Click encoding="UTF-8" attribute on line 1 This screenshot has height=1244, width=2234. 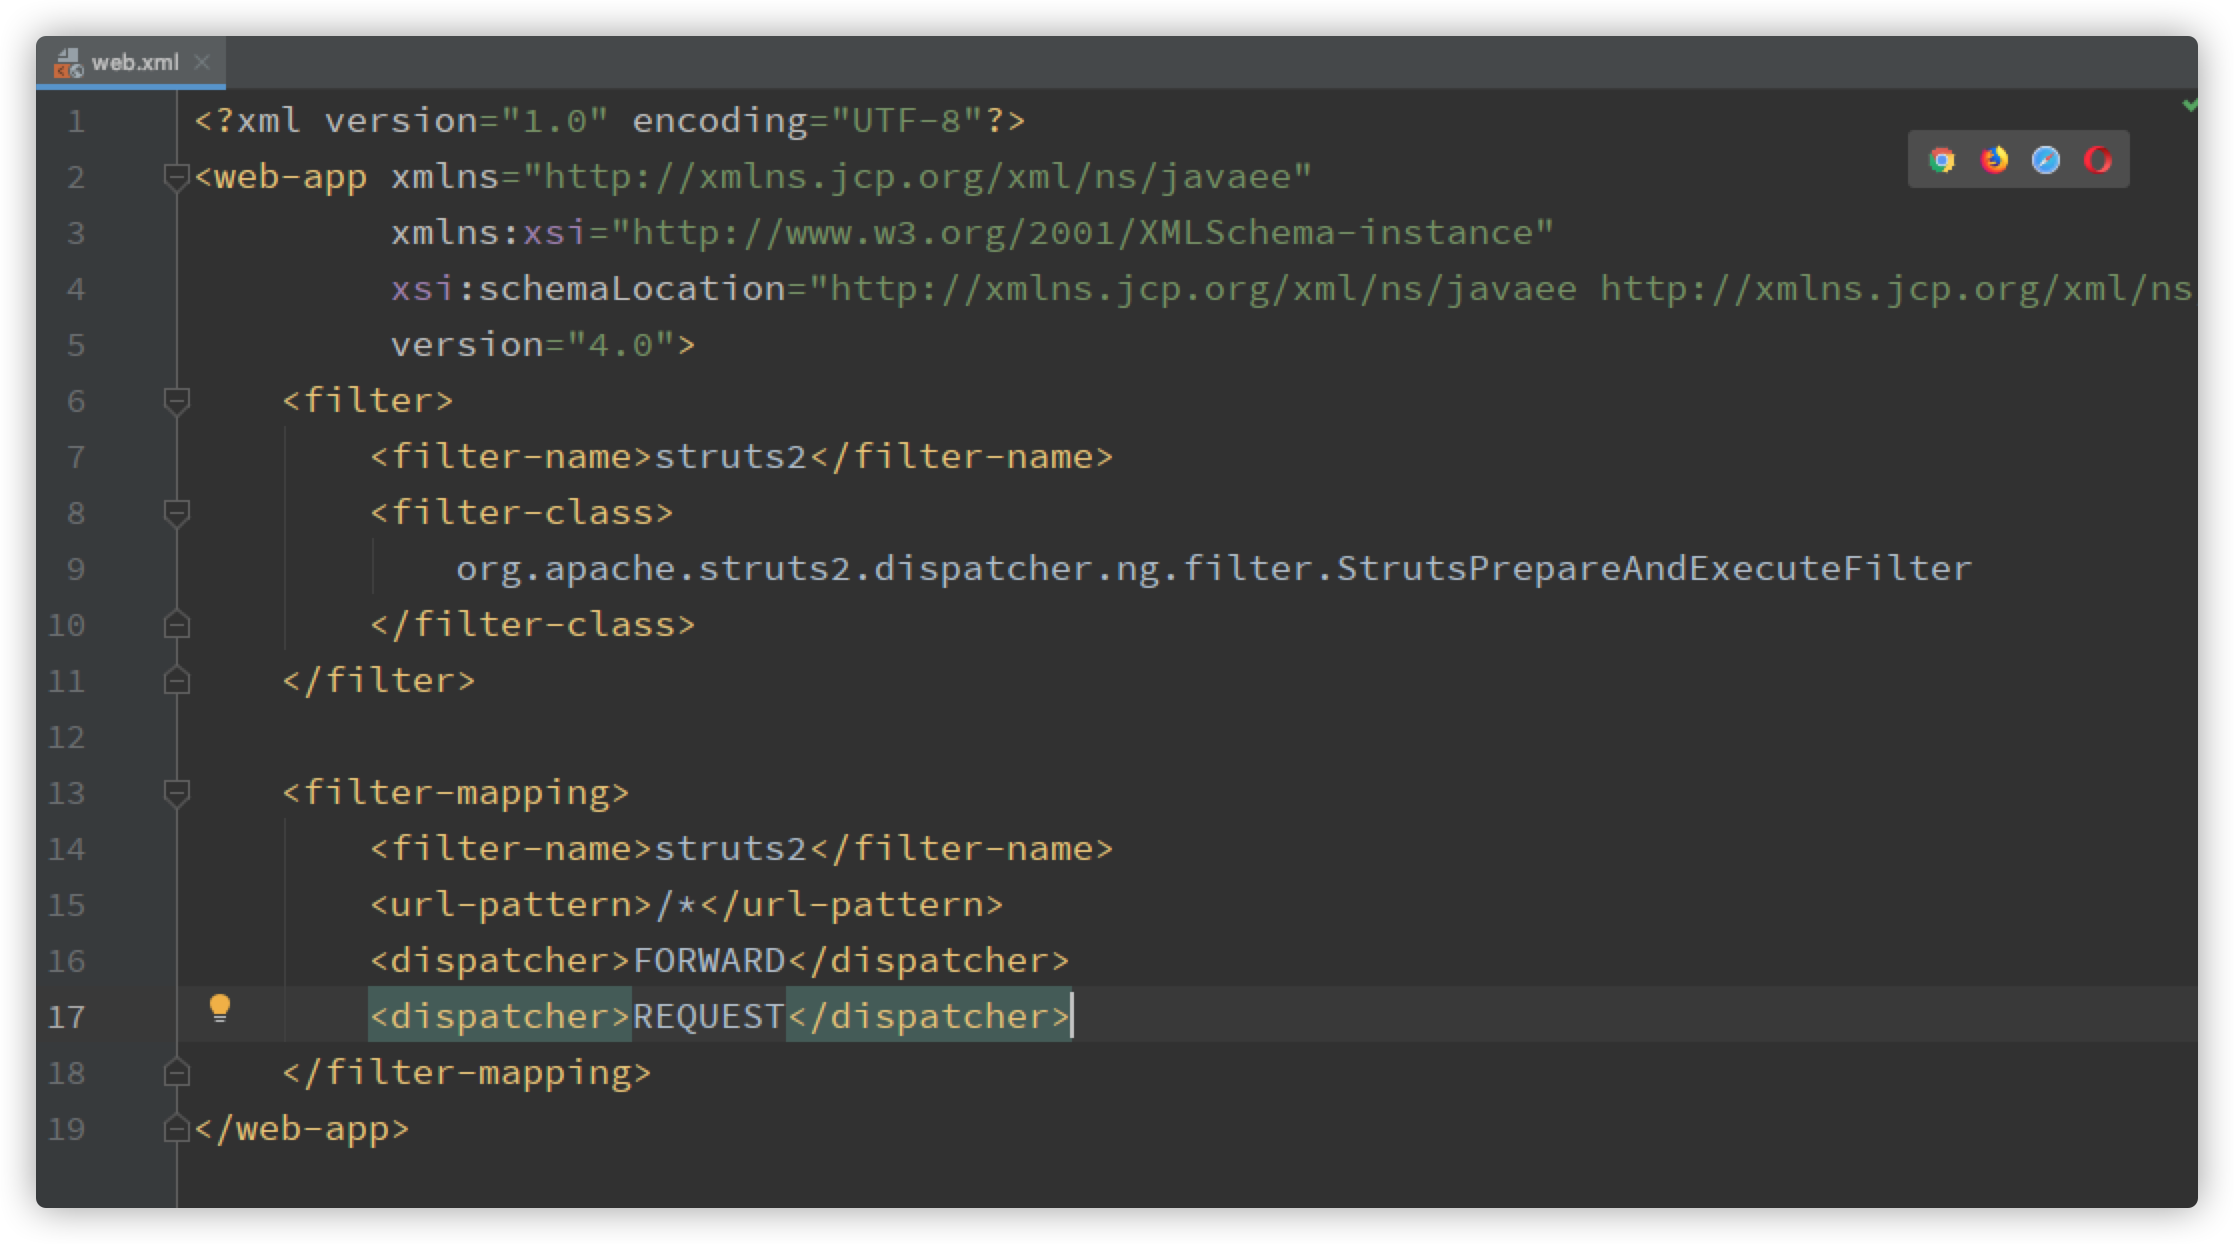click(808, 121)
